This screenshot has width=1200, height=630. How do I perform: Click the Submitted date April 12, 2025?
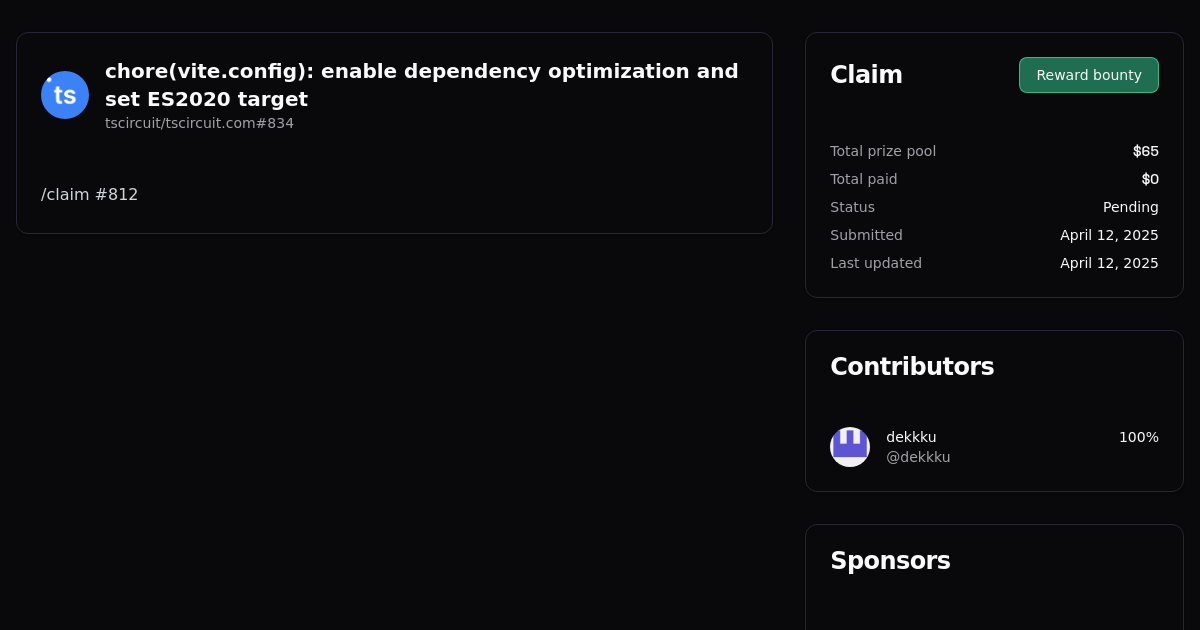tap(1109, 235)
